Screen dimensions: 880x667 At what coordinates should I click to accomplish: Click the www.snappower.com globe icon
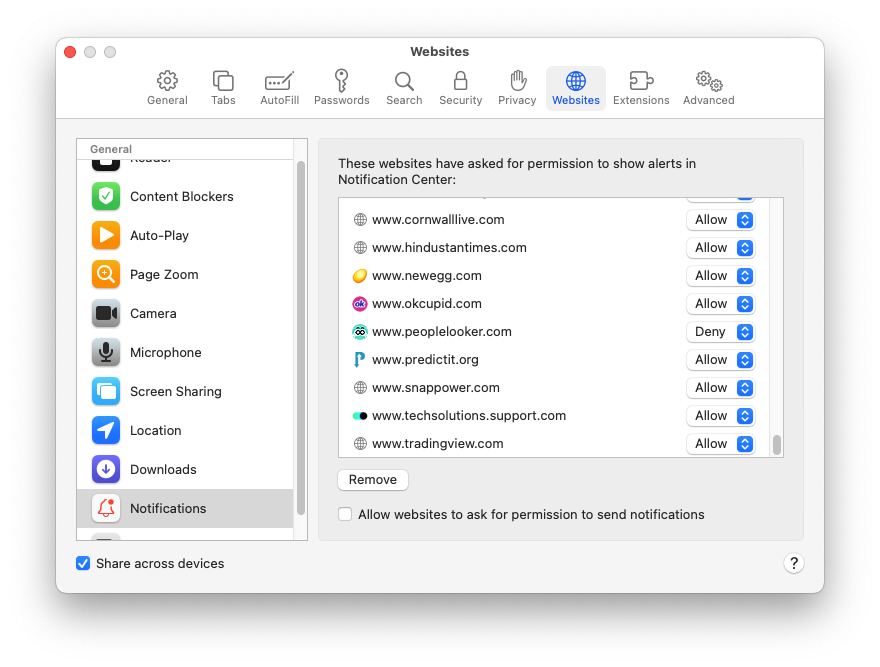coord(360,387)
